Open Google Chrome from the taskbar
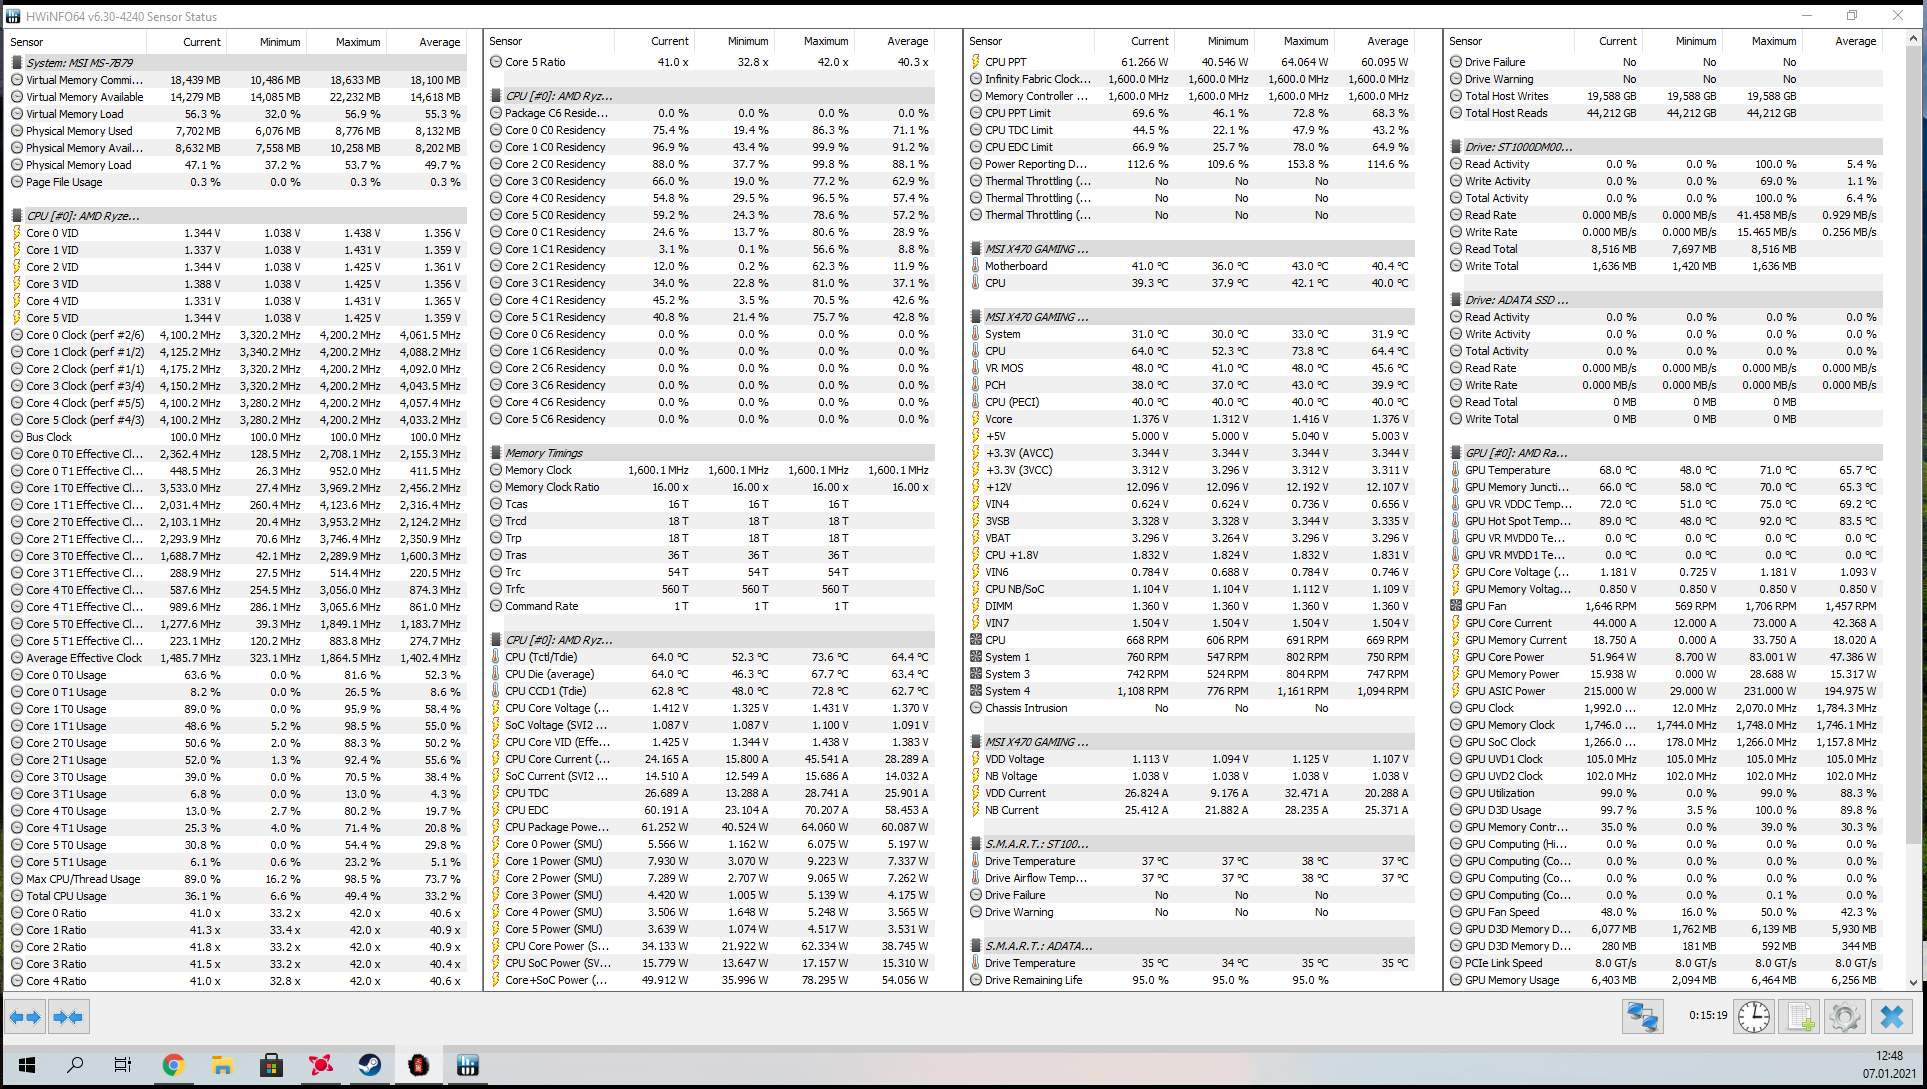The image size is (1927, 1089). point(173,1065)
